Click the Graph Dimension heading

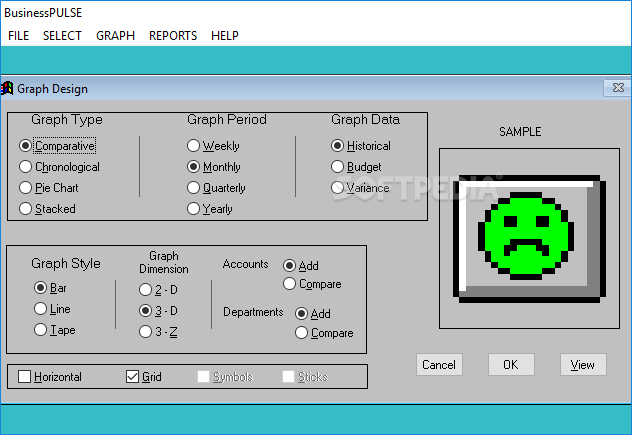[164, 262]
